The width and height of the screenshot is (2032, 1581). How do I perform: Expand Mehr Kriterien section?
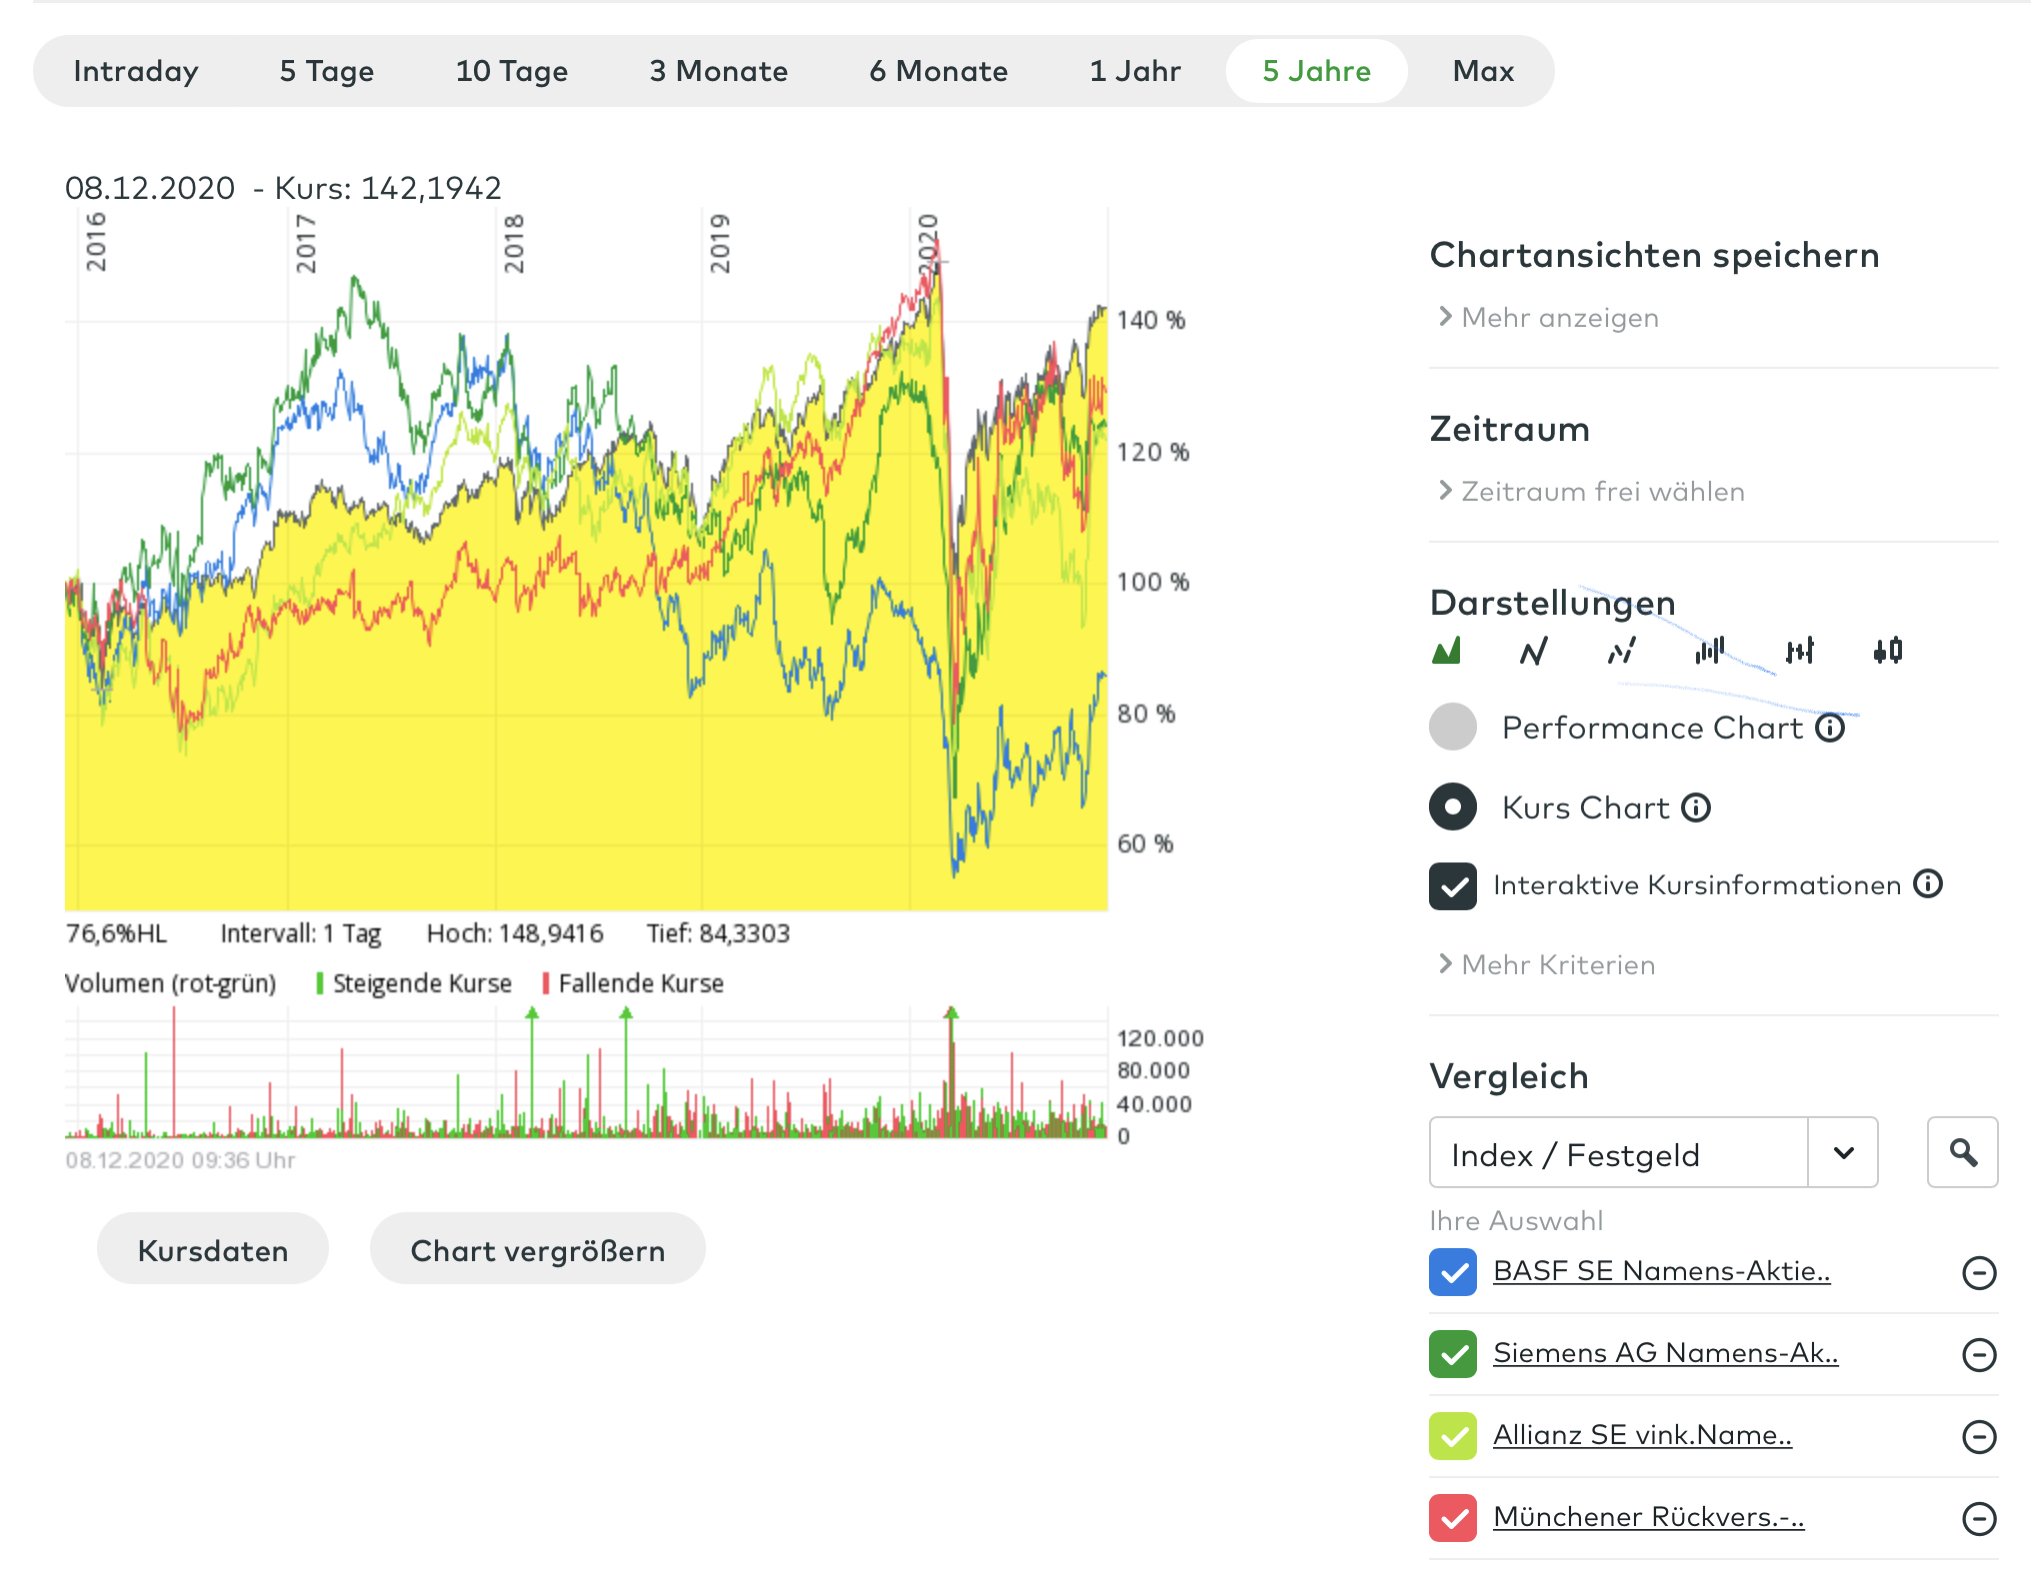pos(1557,965)
